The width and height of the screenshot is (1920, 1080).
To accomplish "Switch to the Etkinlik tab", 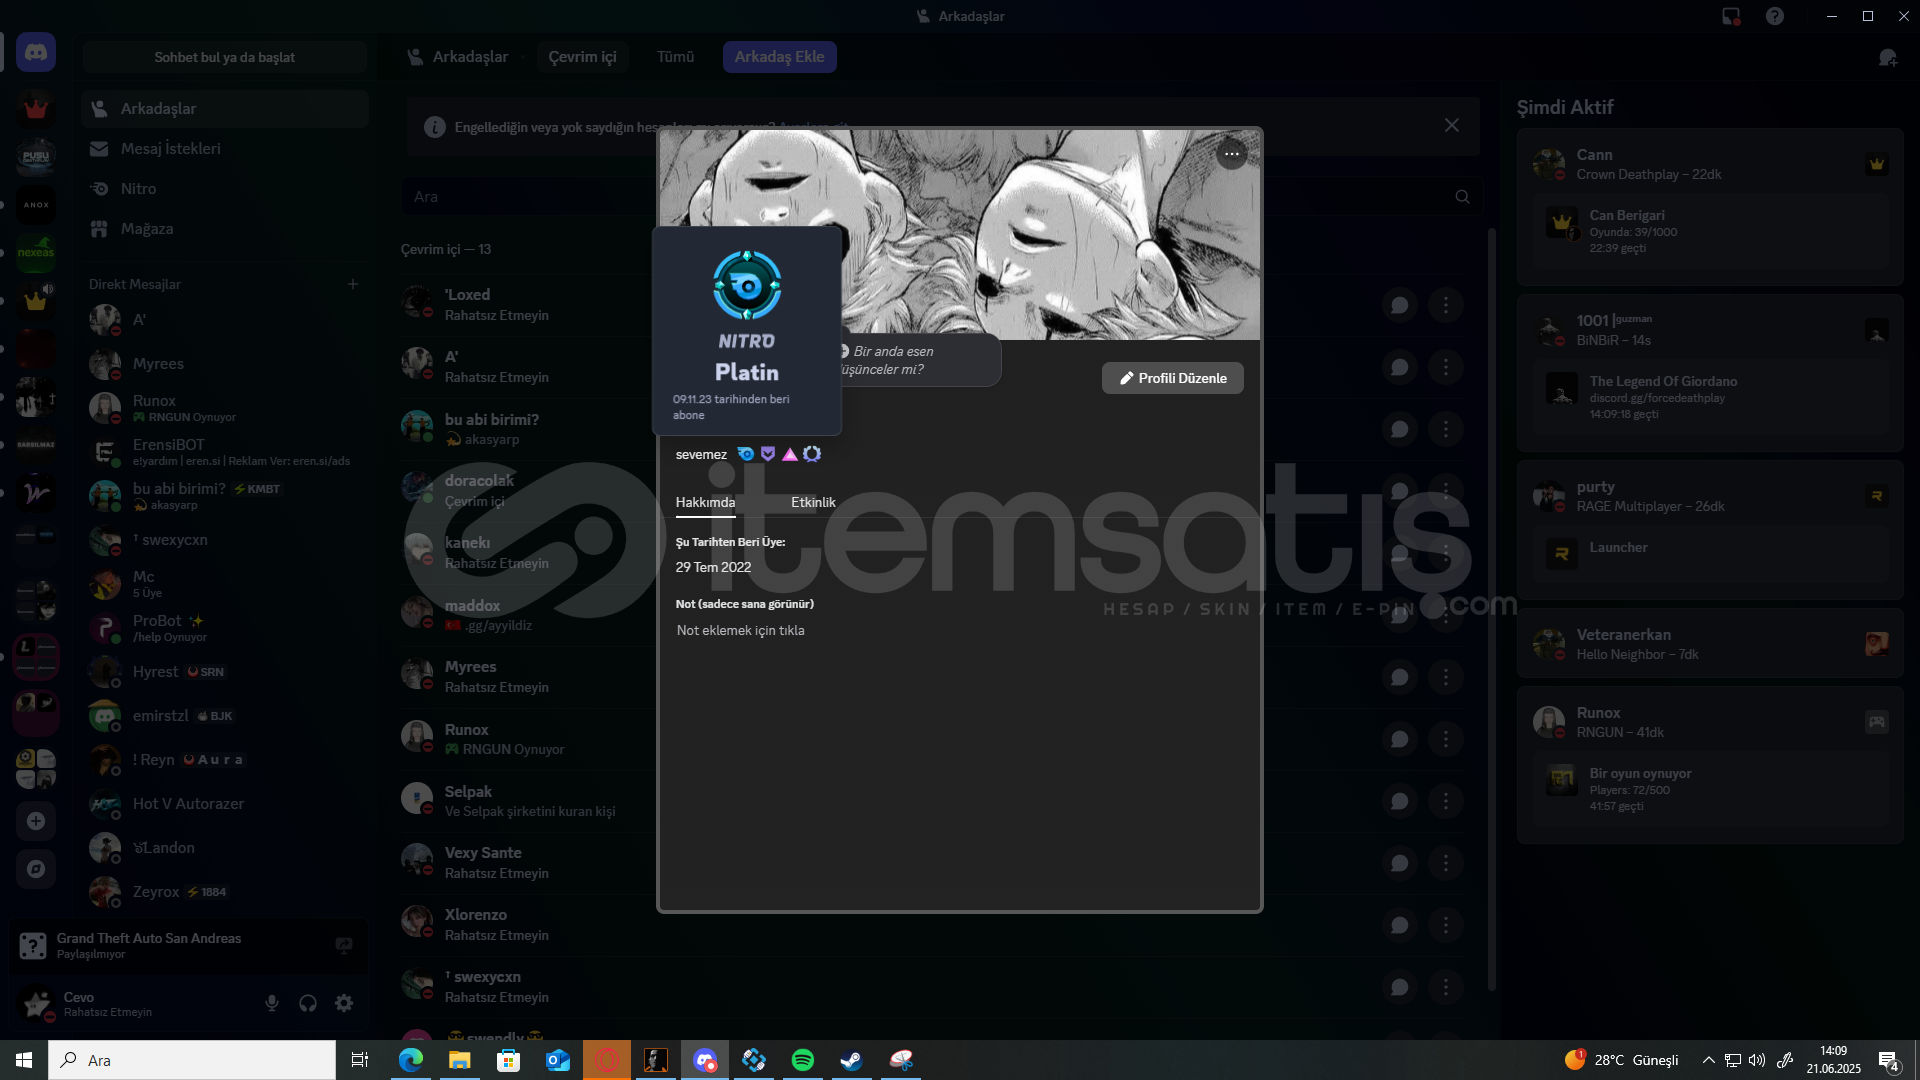I will click(x=813, y=502).
